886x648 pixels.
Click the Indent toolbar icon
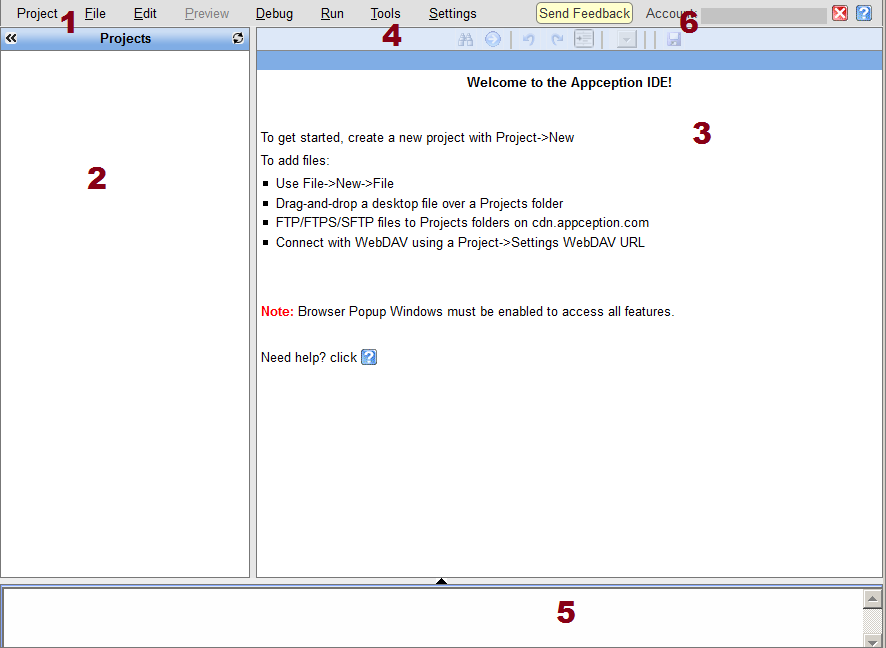point(584,39)
